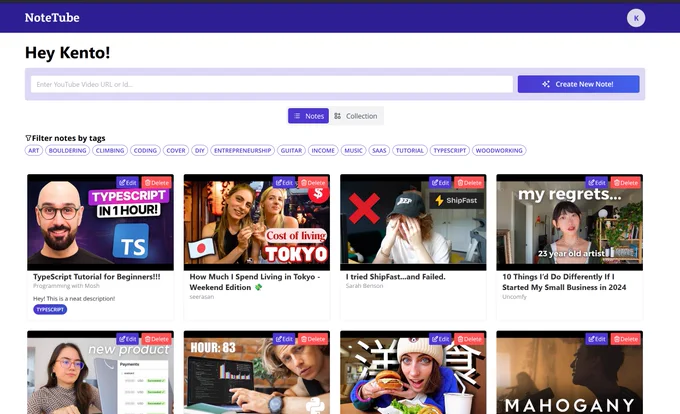Click the 'Hey Kento!' greeting heading
The height and width of the screenshot is (414, 680).
pyautogui.click(x=68, y=52)
